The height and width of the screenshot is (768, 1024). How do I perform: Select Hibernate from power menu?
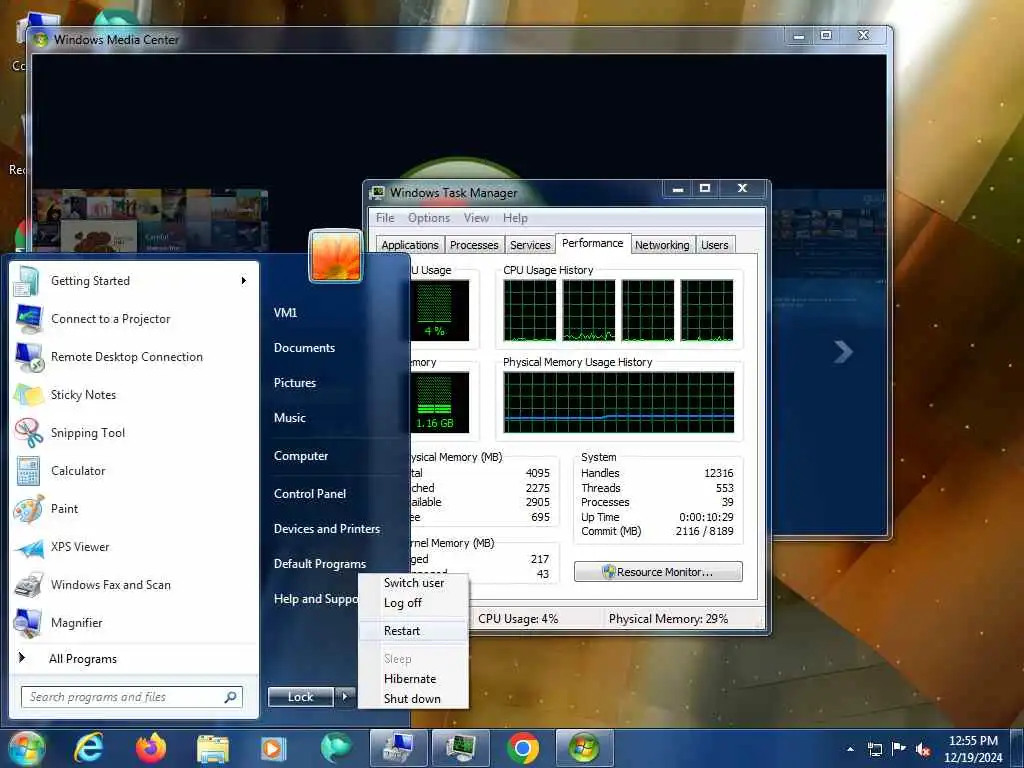413,679
